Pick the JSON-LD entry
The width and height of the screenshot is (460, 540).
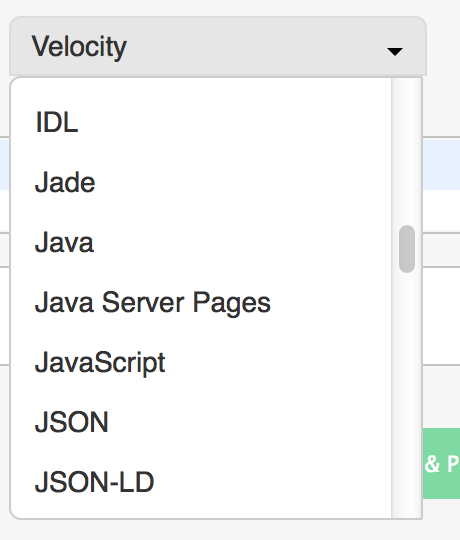pos(201,482)
